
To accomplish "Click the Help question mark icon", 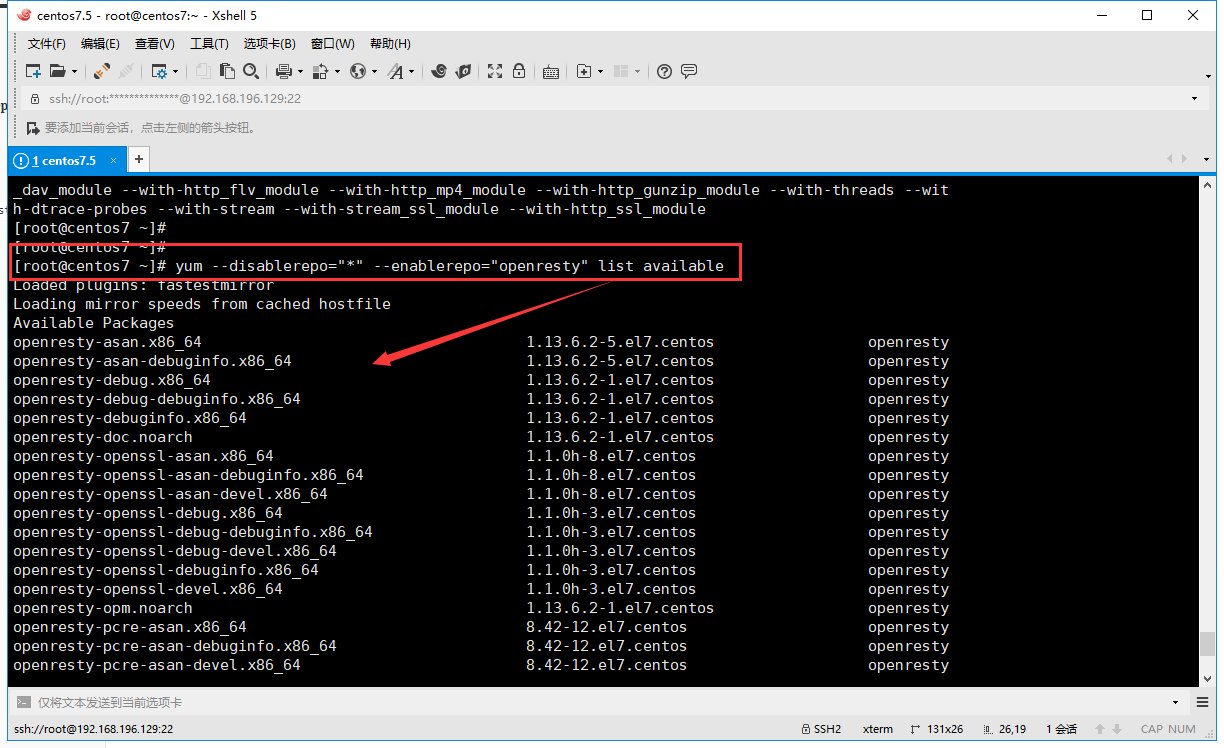I will coord(664,71).
